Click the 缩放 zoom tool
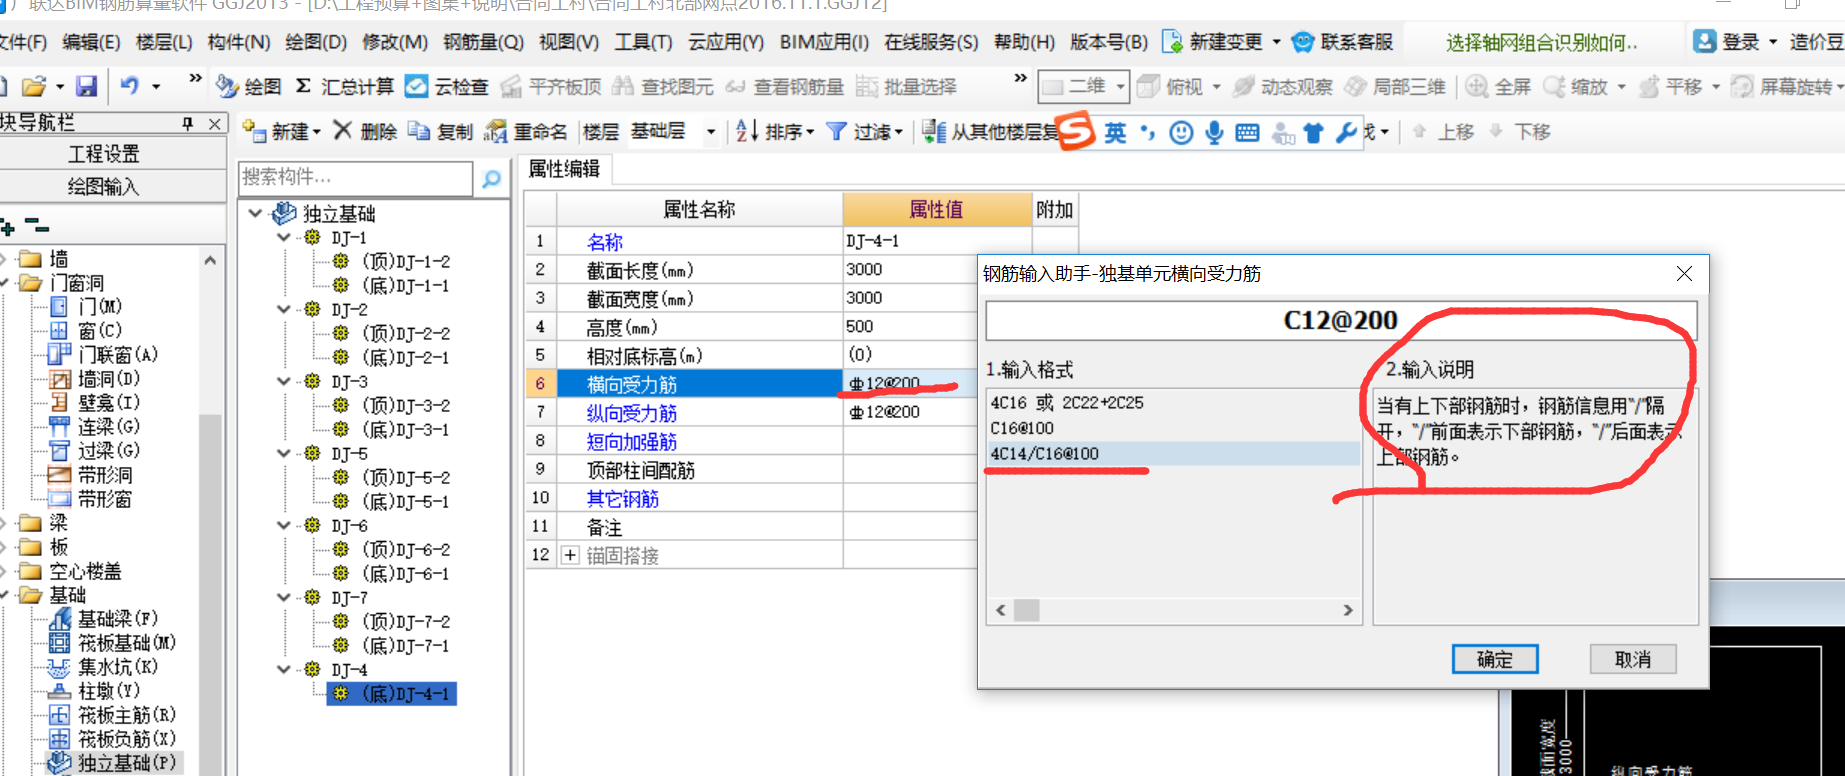 tap(1575, 87)
